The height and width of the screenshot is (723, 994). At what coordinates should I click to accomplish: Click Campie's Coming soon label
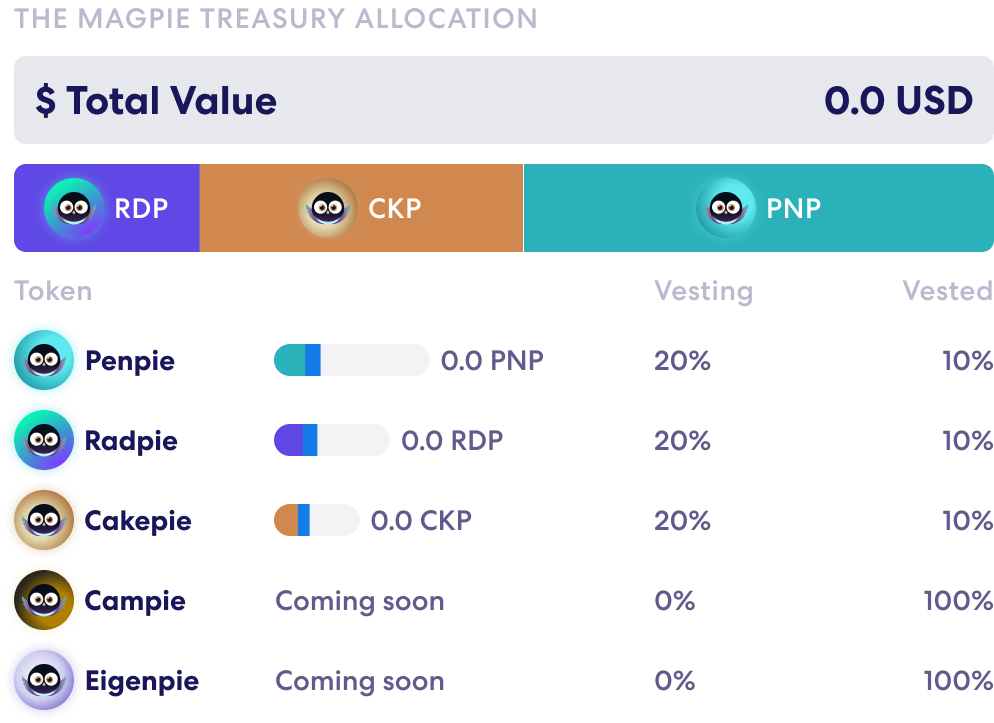[x=359, y=601]
